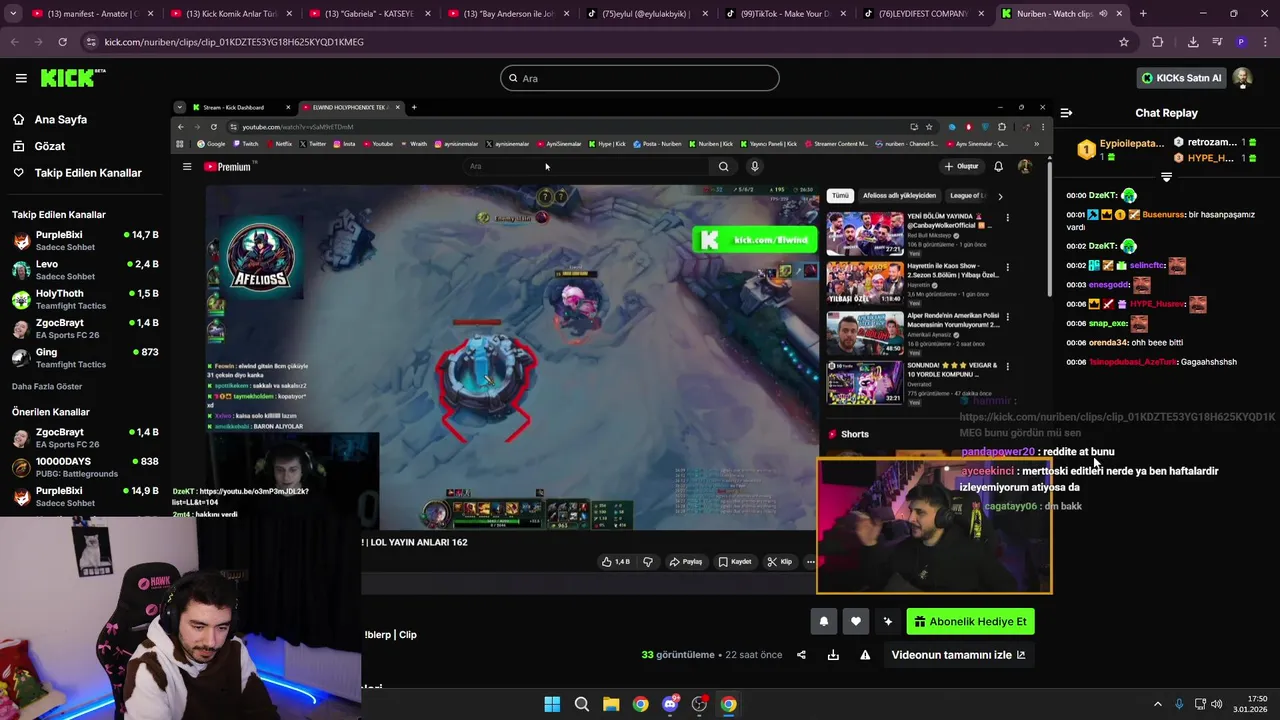The width and height of the screenshot is (1280, 720).
Task: Download the clip
Action: (833, 655)
